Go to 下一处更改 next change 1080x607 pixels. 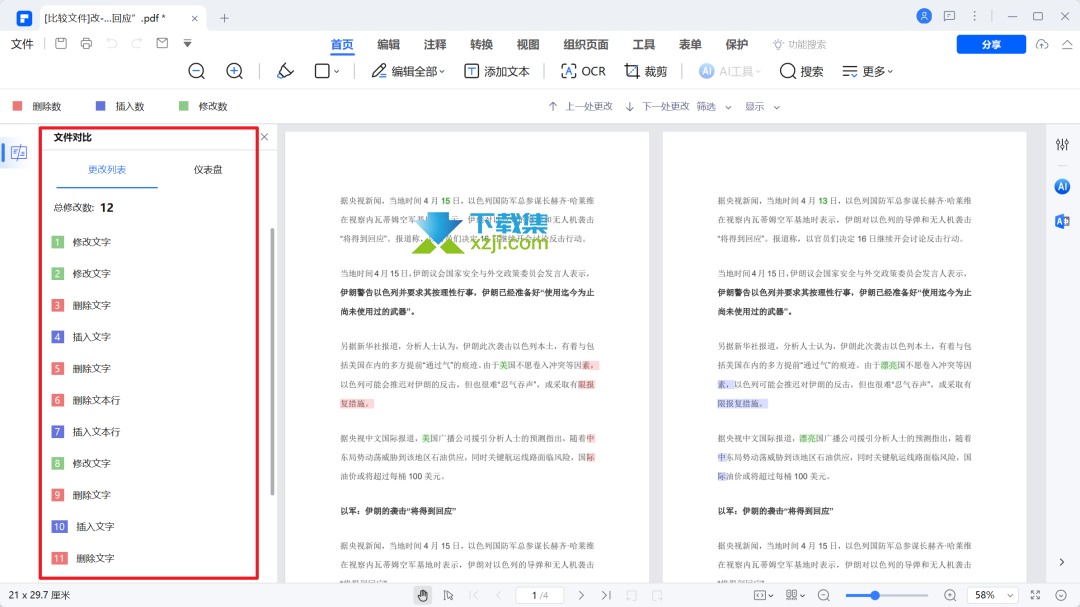click(x=657, y=107)
